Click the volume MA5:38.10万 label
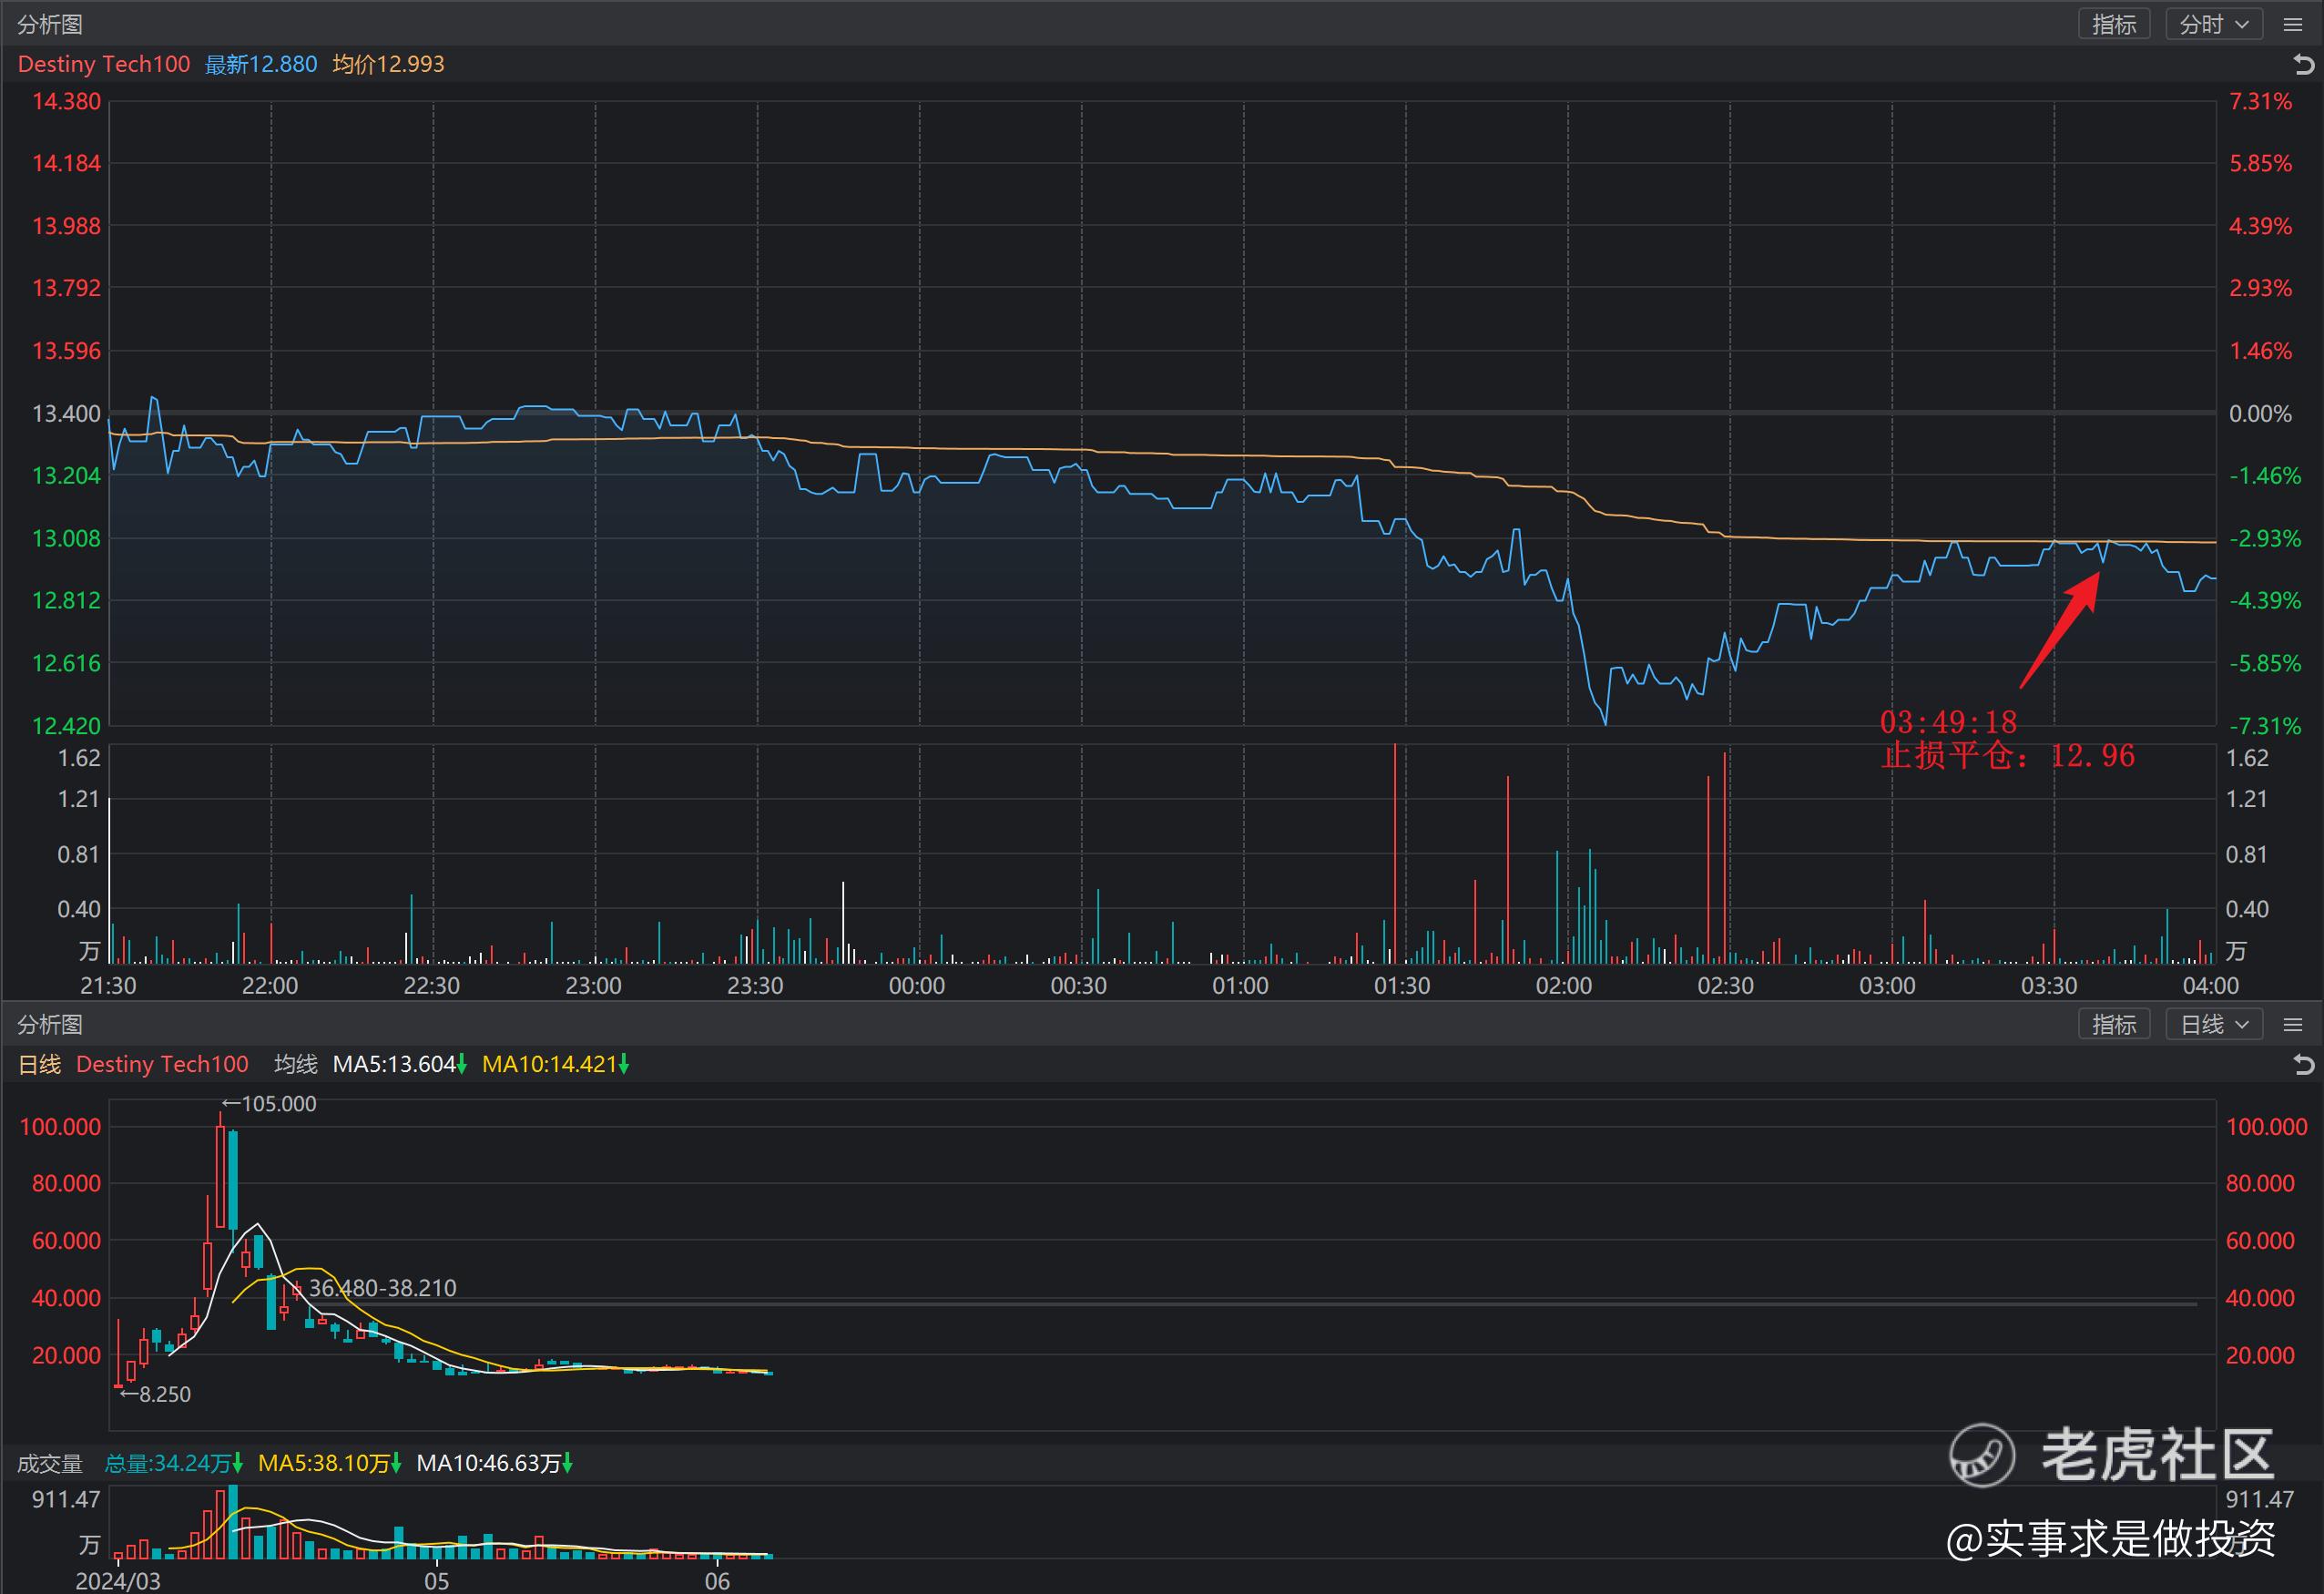 (330, 1463)
